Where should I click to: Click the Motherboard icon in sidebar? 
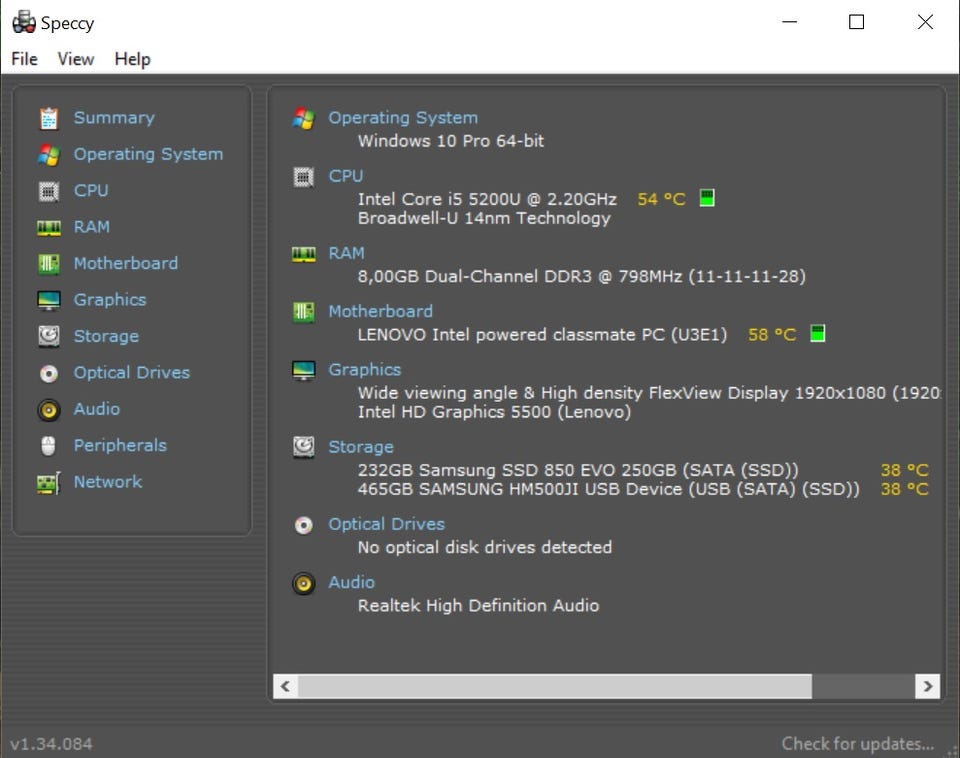49,264
